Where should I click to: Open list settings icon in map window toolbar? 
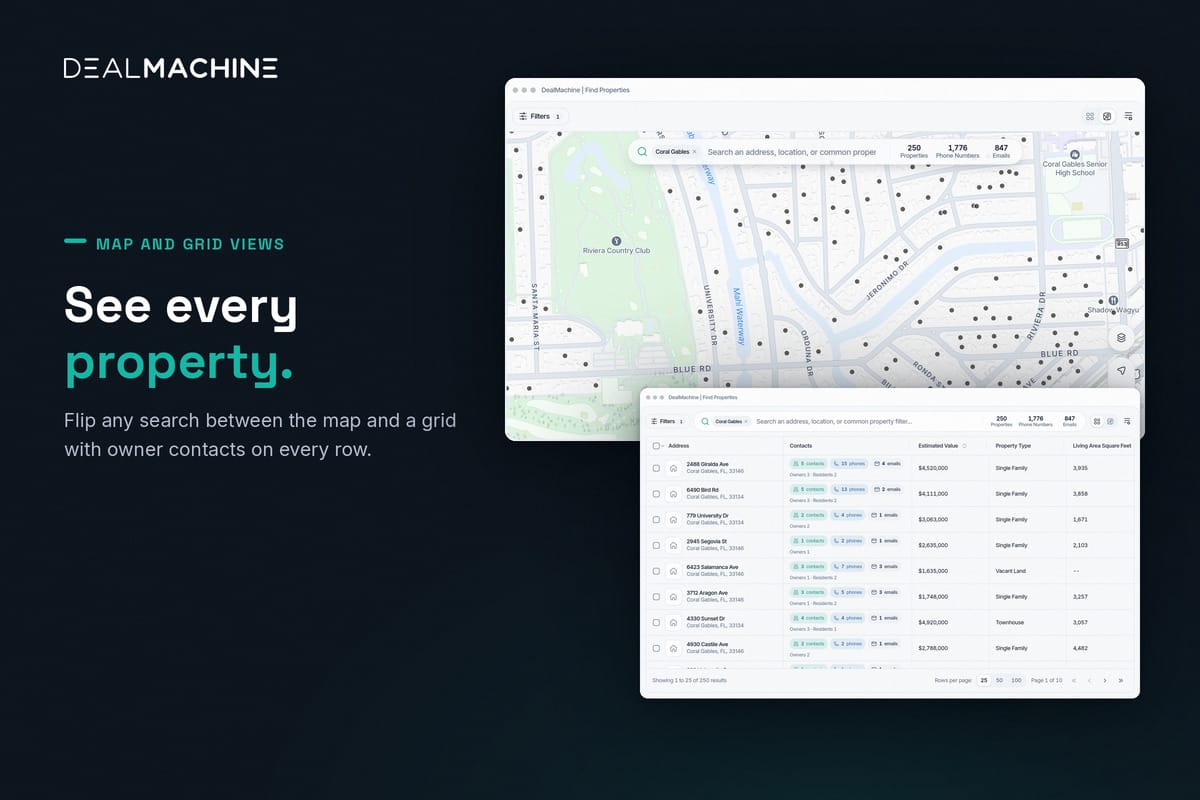pos(1128,116)
